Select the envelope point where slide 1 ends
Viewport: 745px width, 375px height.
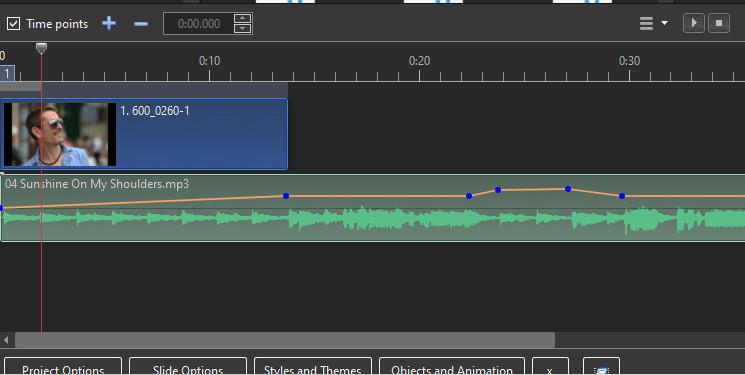(x=286, y=196)
